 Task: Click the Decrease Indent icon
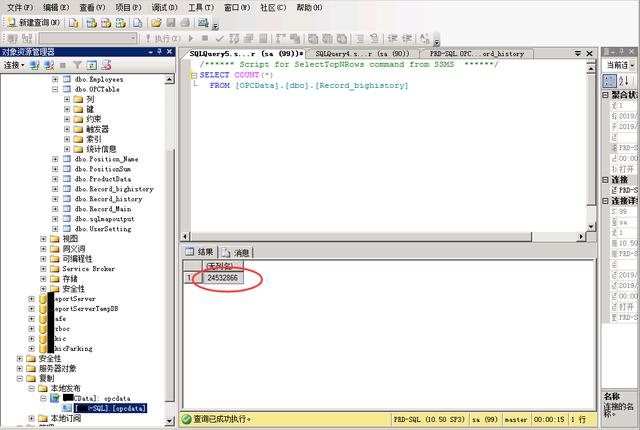coord(392,38)
